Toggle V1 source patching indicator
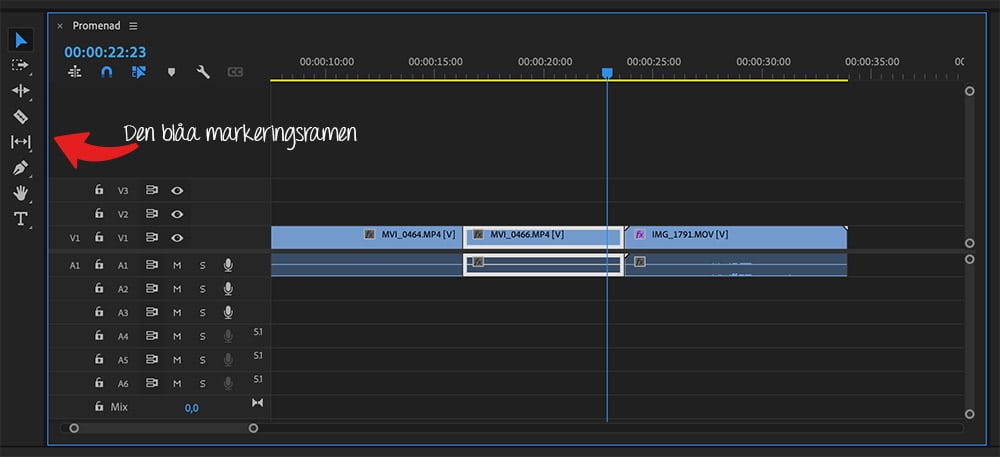Viewport: 1000px width, 457px height. click(x=75, y=238)
